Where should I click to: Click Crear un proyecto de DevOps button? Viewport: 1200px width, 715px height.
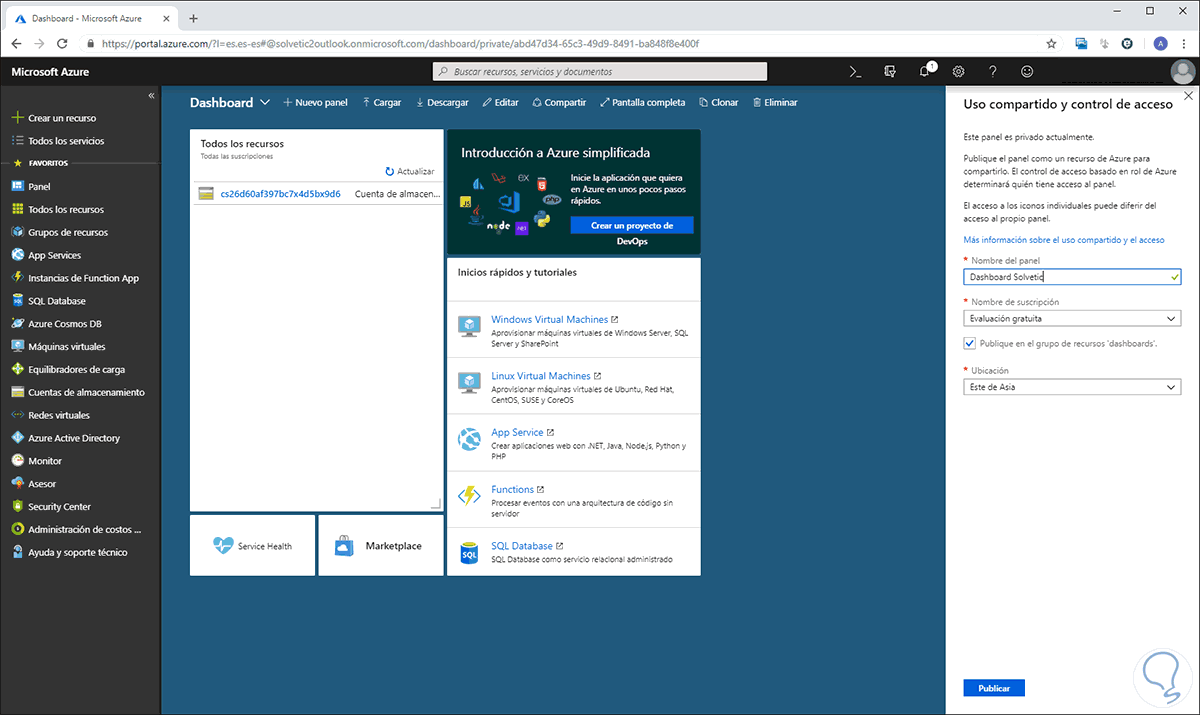coord(631,226)
